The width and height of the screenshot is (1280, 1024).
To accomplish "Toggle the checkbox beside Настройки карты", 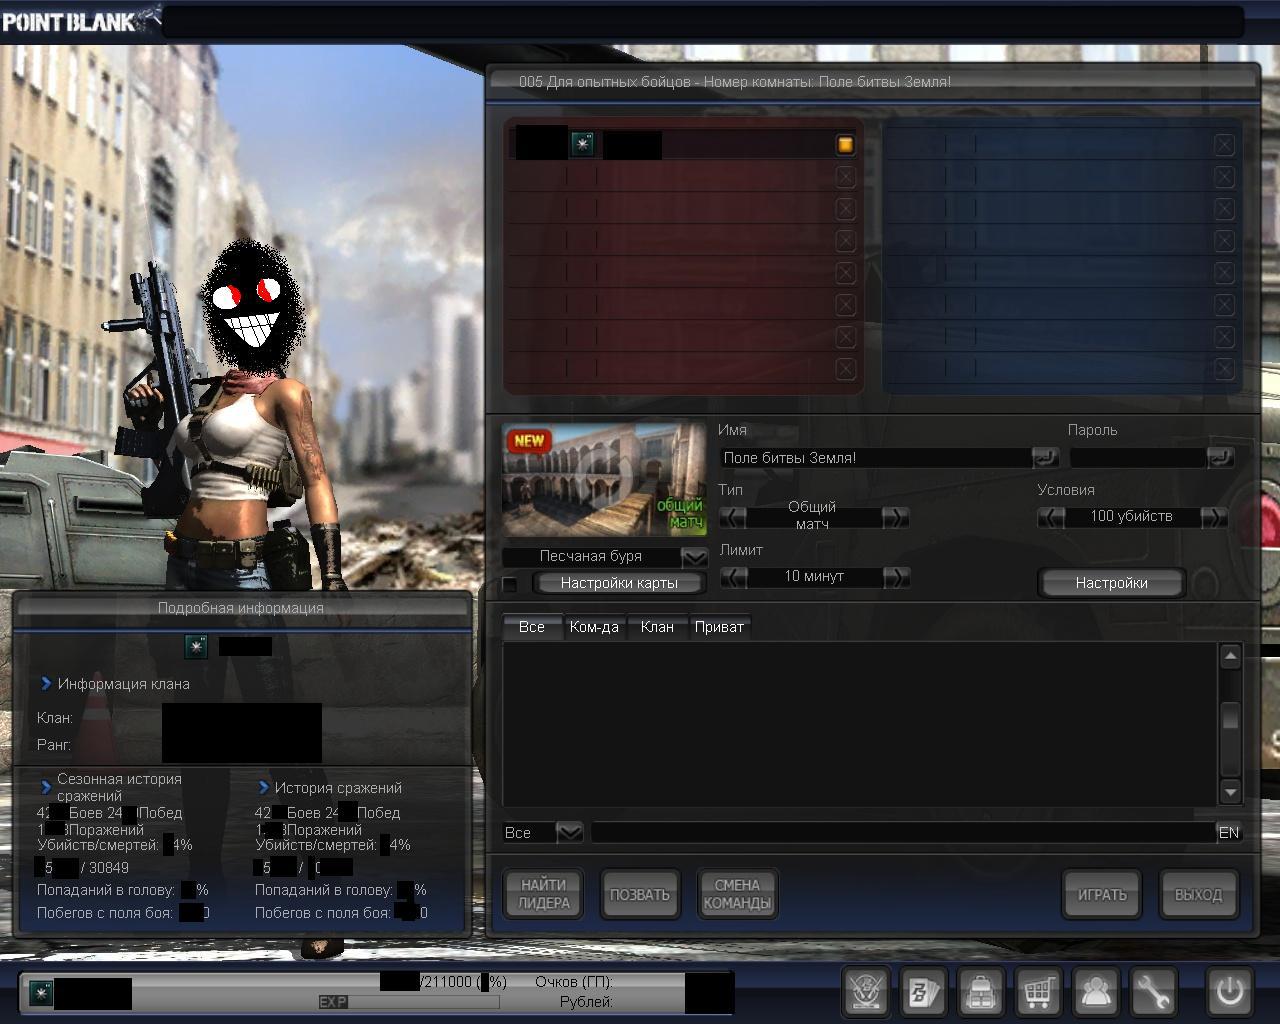I will pyautogui.click(x=510, y=584).
